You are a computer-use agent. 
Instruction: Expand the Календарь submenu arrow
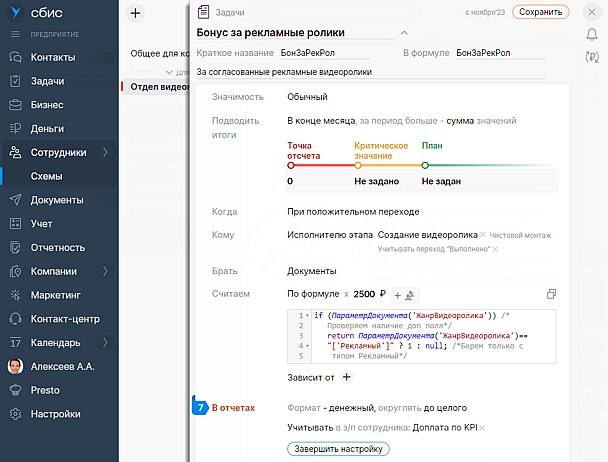click(105, 343)
